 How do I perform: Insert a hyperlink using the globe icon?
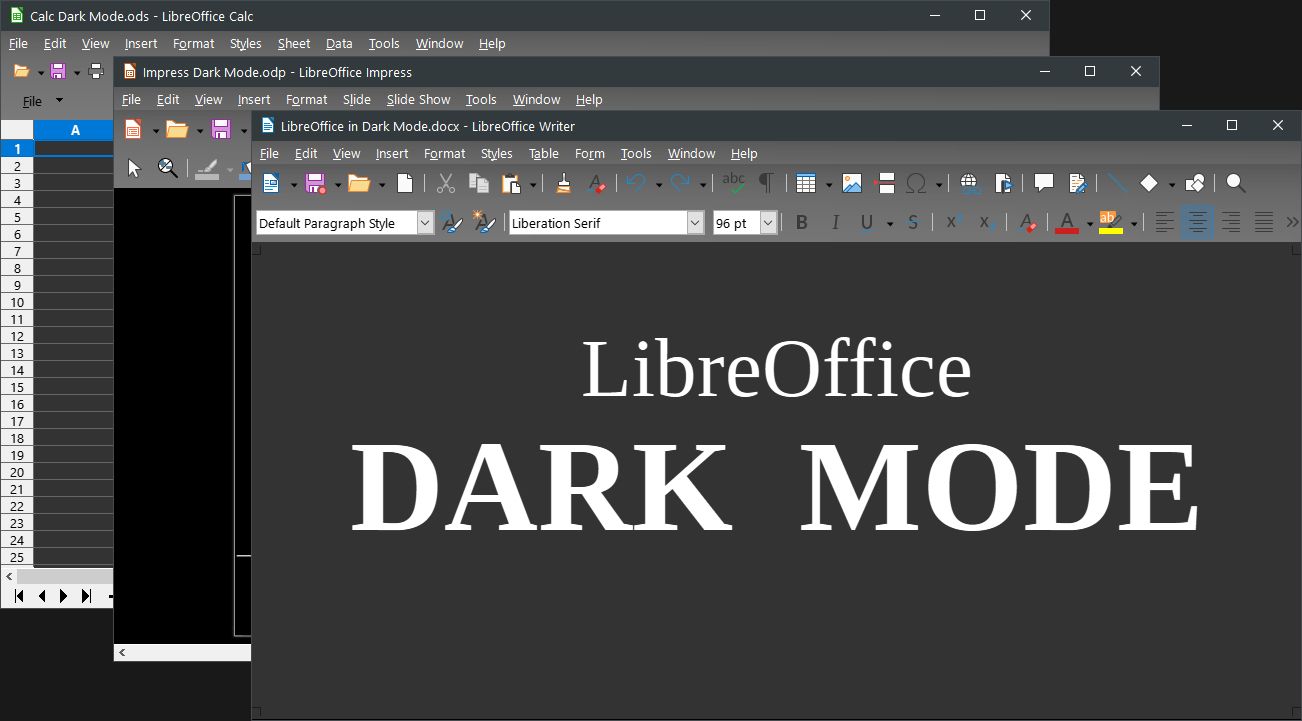point(967,183)
